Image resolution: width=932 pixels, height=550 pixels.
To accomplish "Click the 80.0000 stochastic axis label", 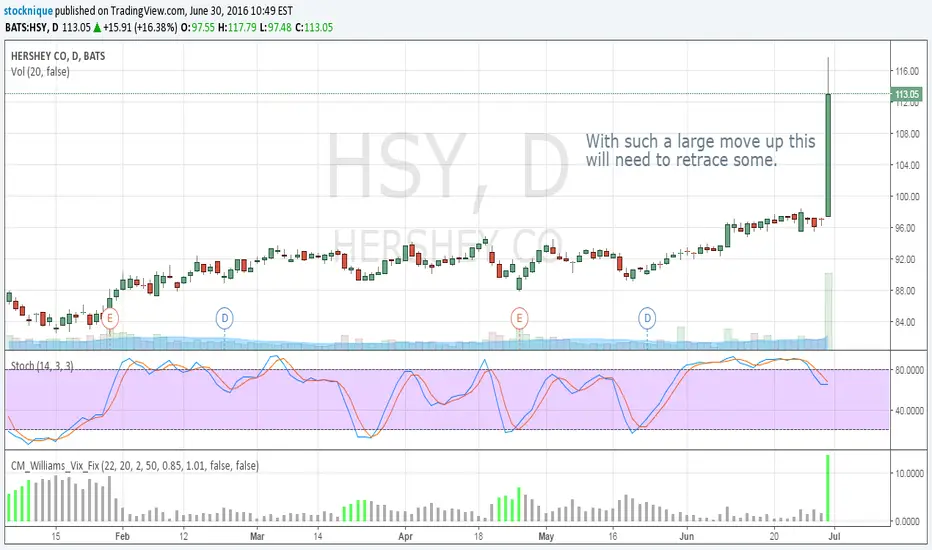I will pyautogui.click(x=909, y=370).
